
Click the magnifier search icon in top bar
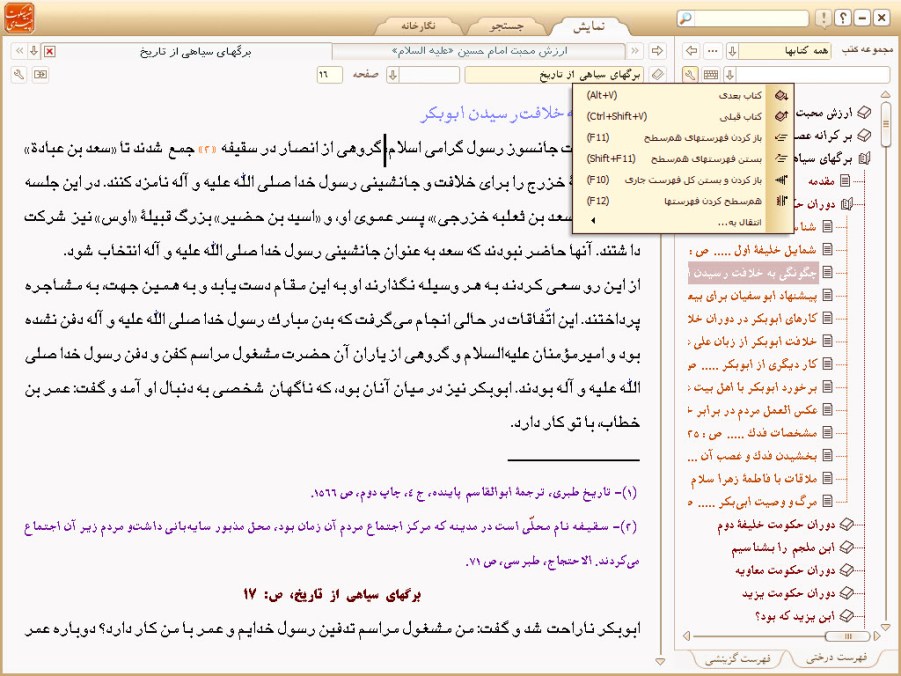pyautogui.click(x=685, y=18)
